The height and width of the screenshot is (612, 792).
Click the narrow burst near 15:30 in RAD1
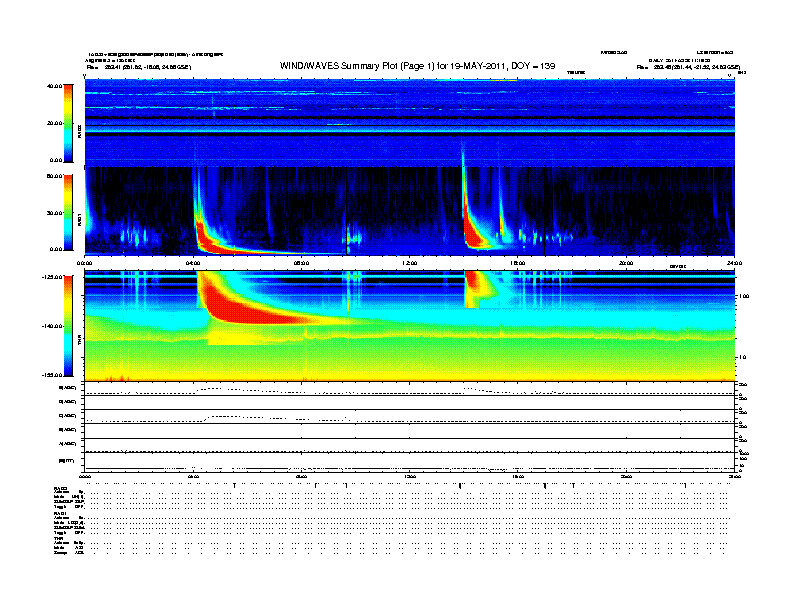click(502, 222)
